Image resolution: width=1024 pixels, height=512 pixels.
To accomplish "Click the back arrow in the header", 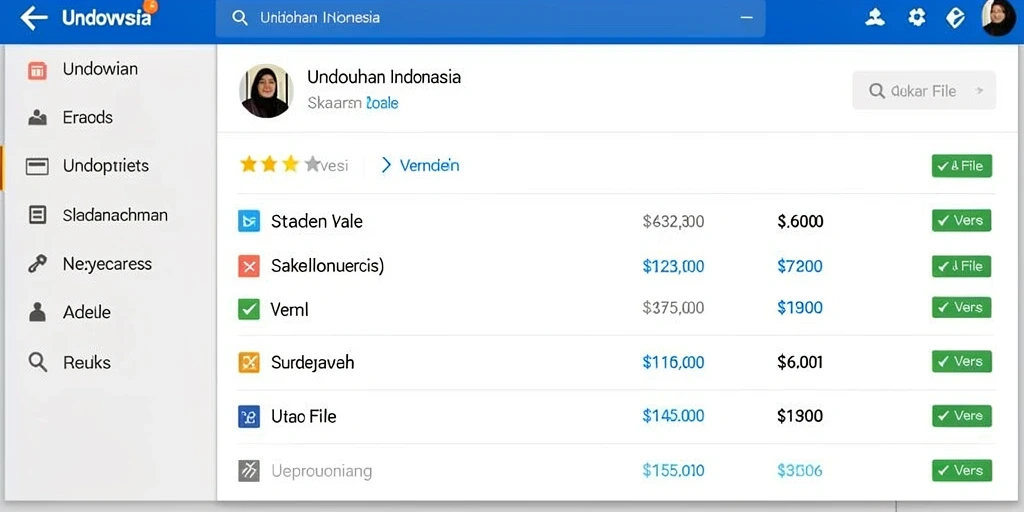I will coord(33,18).
